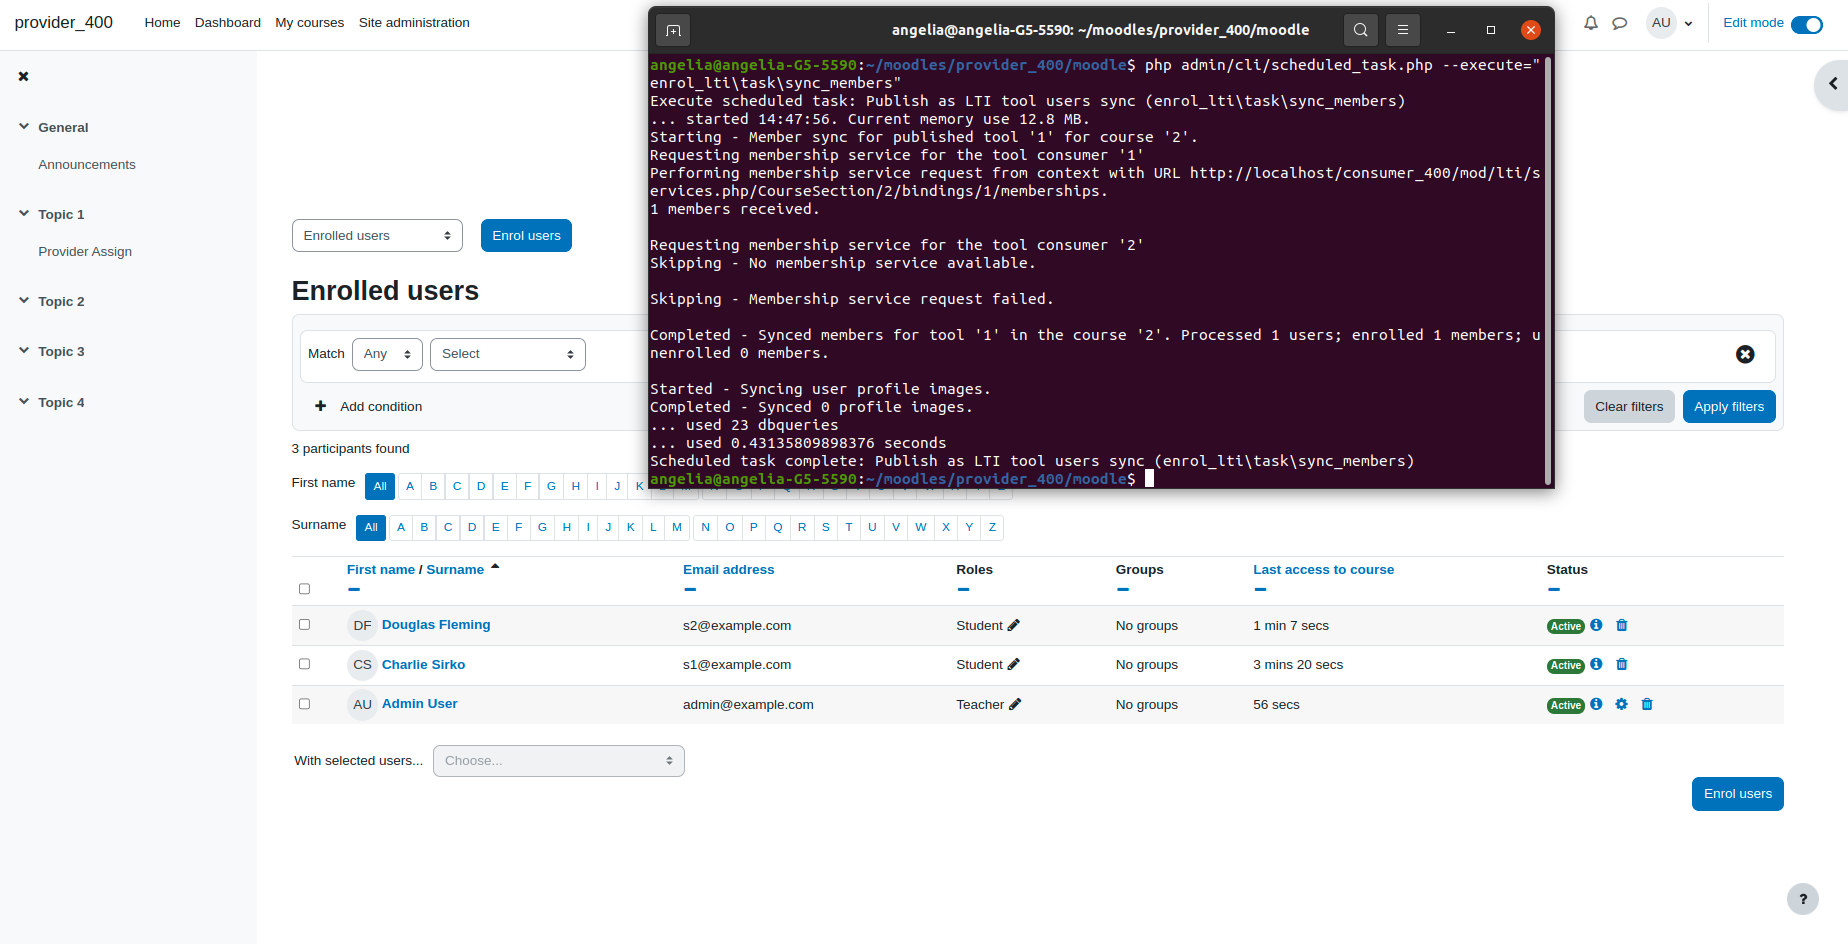Sort by Email address column
The height and width of the screenshot is (944, 1848).
coord(728,570)
